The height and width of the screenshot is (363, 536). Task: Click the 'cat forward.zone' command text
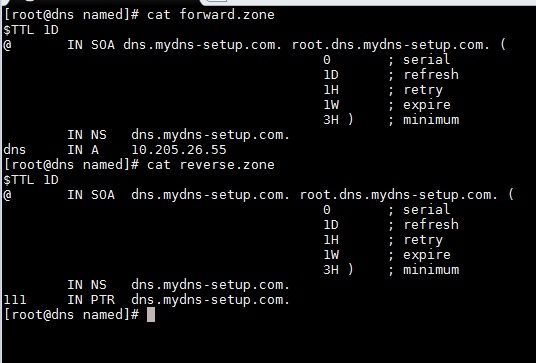click(211, 15)
